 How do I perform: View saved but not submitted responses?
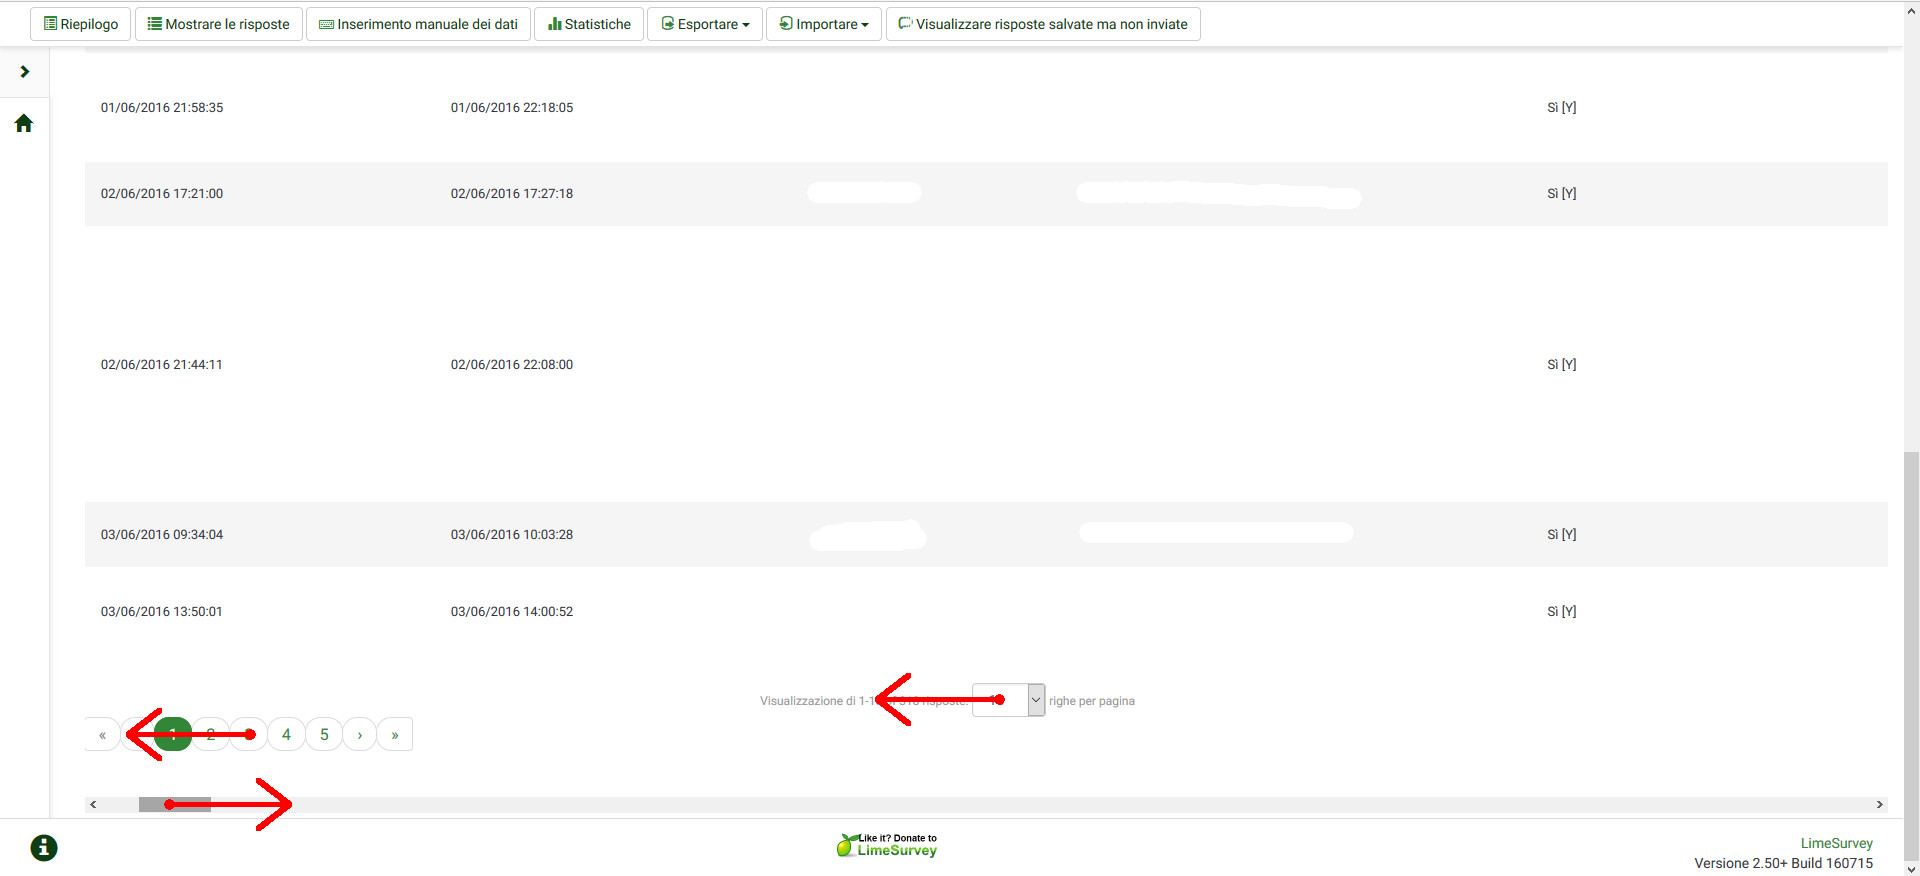coord(1043,24)
